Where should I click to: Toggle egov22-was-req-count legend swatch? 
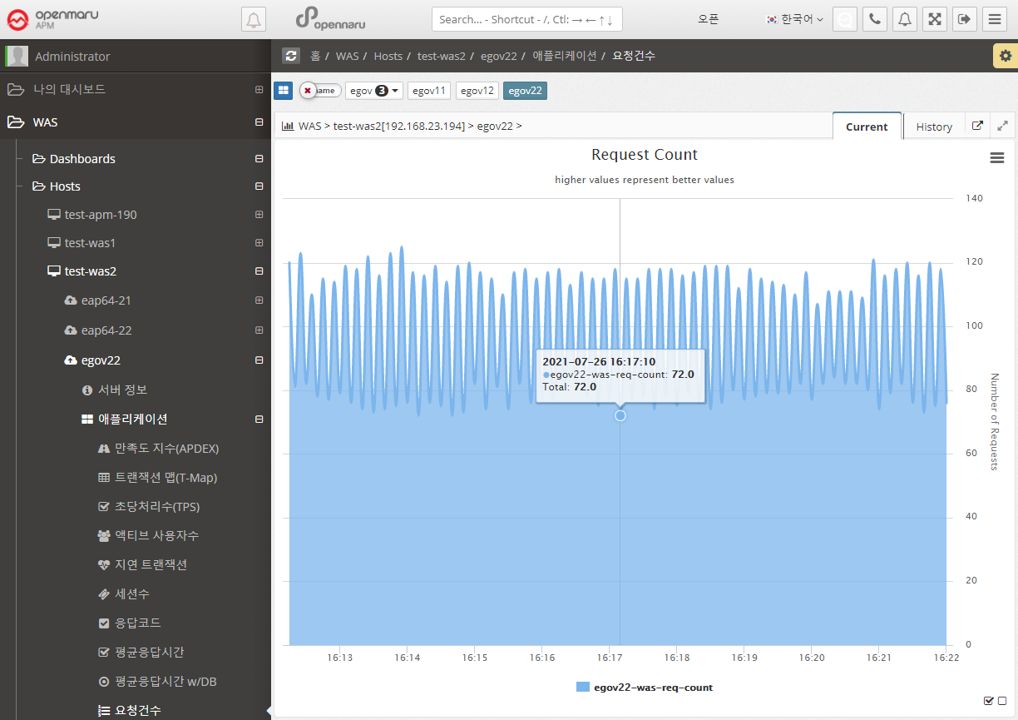[x=583, y=687]
